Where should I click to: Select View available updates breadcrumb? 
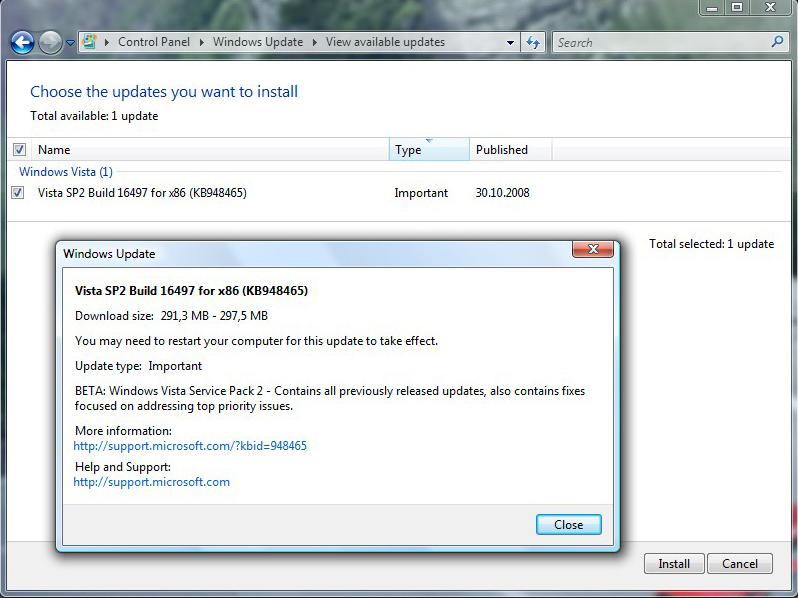pyautogui.click(x=385, y=42)
